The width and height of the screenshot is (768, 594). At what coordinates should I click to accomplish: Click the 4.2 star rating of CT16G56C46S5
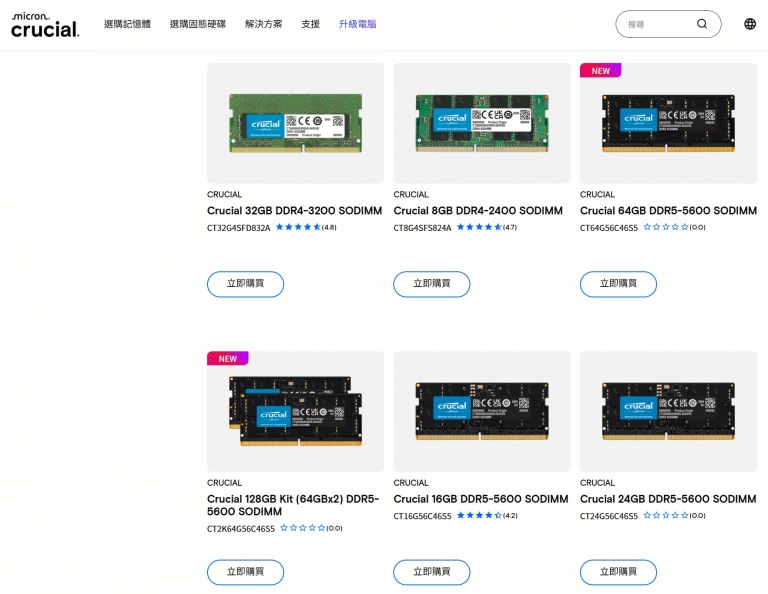pos(487,515)
